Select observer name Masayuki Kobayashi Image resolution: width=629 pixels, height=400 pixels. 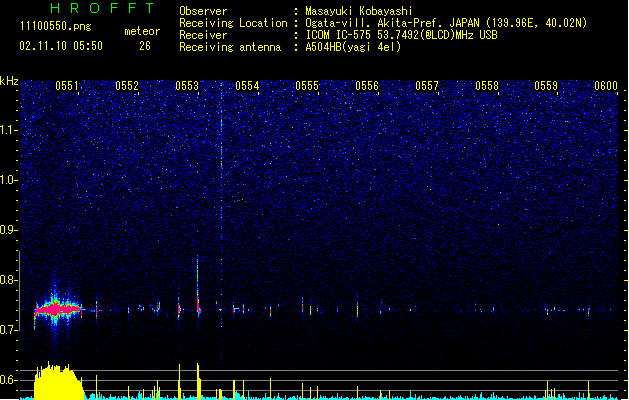[x=359, y=11]
